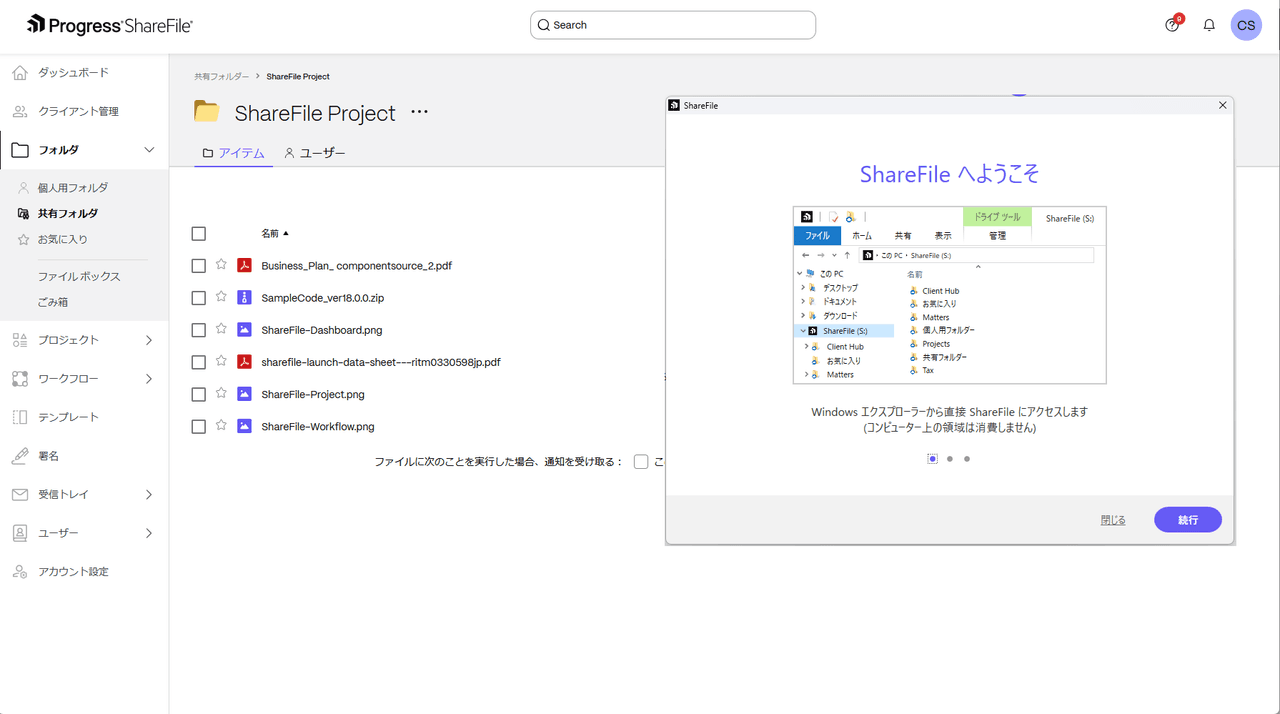Open the help icon with red badge
The height and width of the screenshot is (714, 1280).
(x=1173, y=25)
